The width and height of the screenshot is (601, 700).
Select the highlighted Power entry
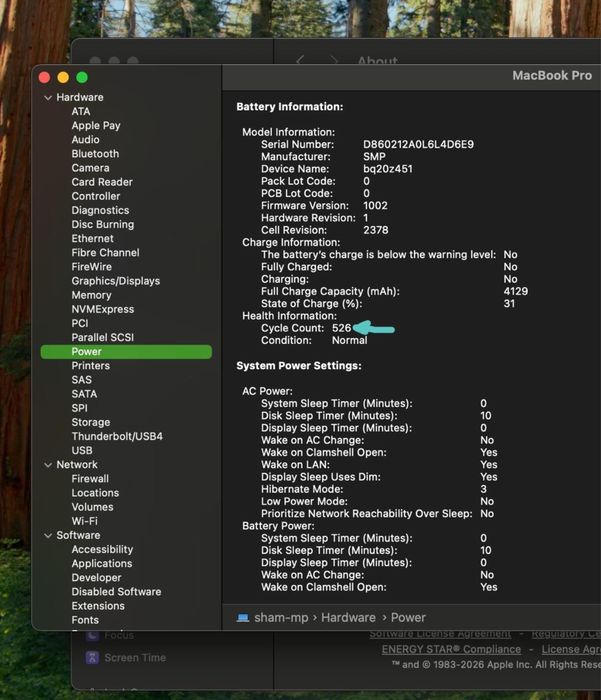126,352
